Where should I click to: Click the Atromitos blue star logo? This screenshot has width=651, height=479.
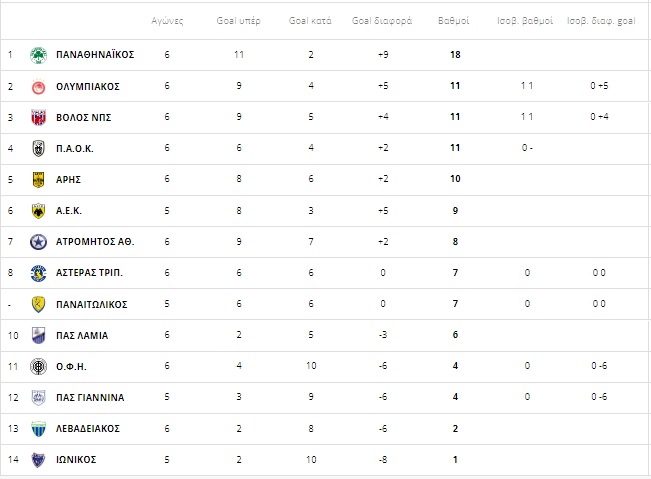(x=39, y=242)
